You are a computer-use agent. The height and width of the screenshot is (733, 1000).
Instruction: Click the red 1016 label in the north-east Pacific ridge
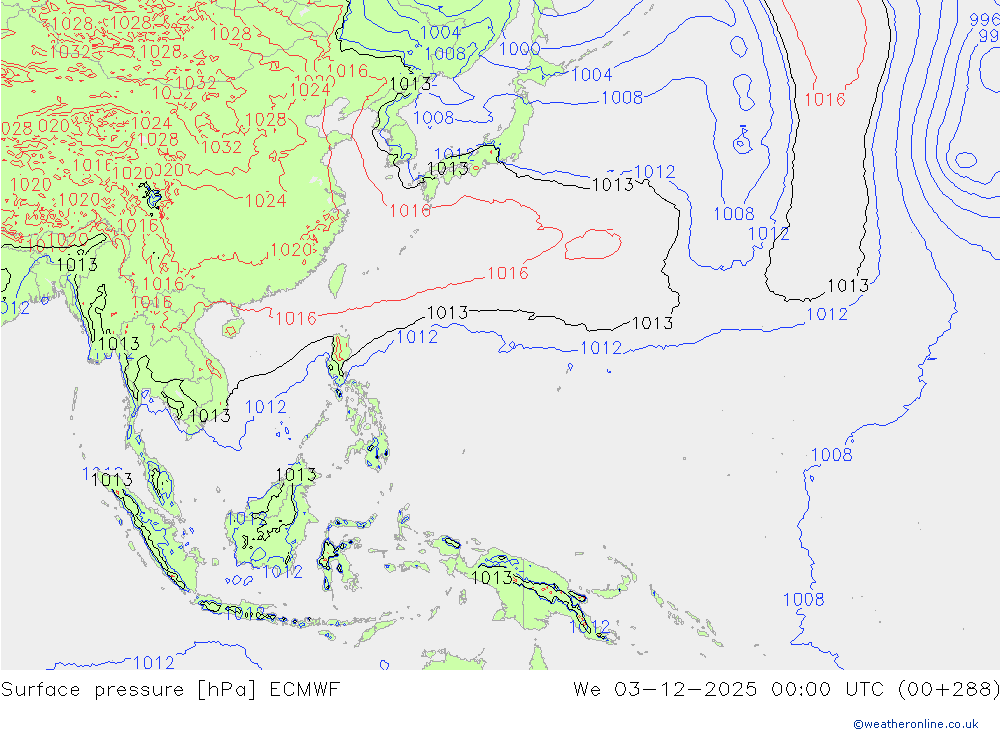825,100
